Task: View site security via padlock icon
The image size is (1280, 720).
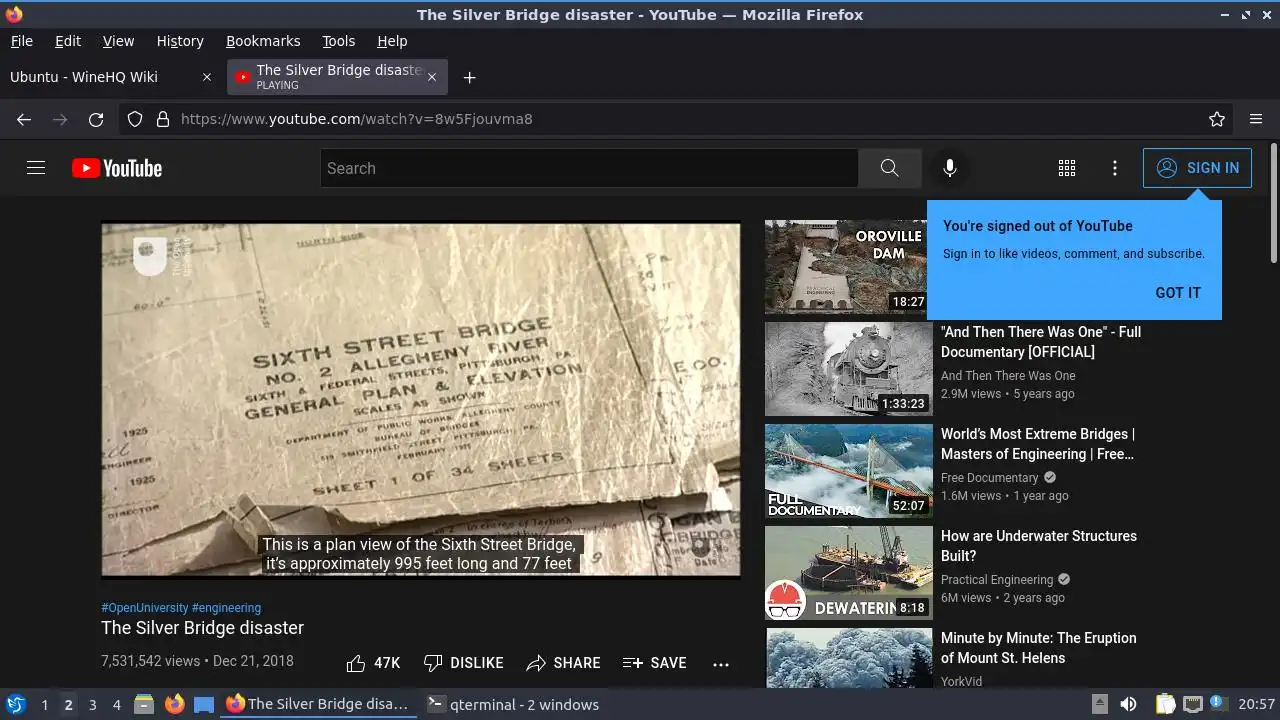Action: [x=162, y=119]
